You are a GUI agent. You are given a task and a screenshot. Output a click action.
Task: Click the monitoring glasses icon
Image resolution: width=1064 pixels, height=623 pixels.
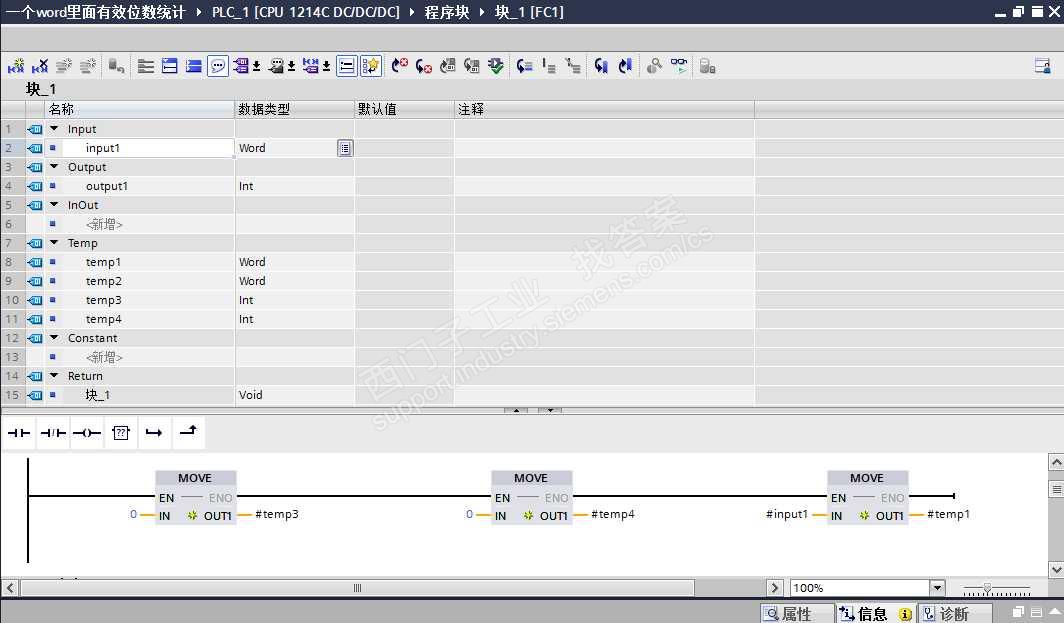click(679, 66)
